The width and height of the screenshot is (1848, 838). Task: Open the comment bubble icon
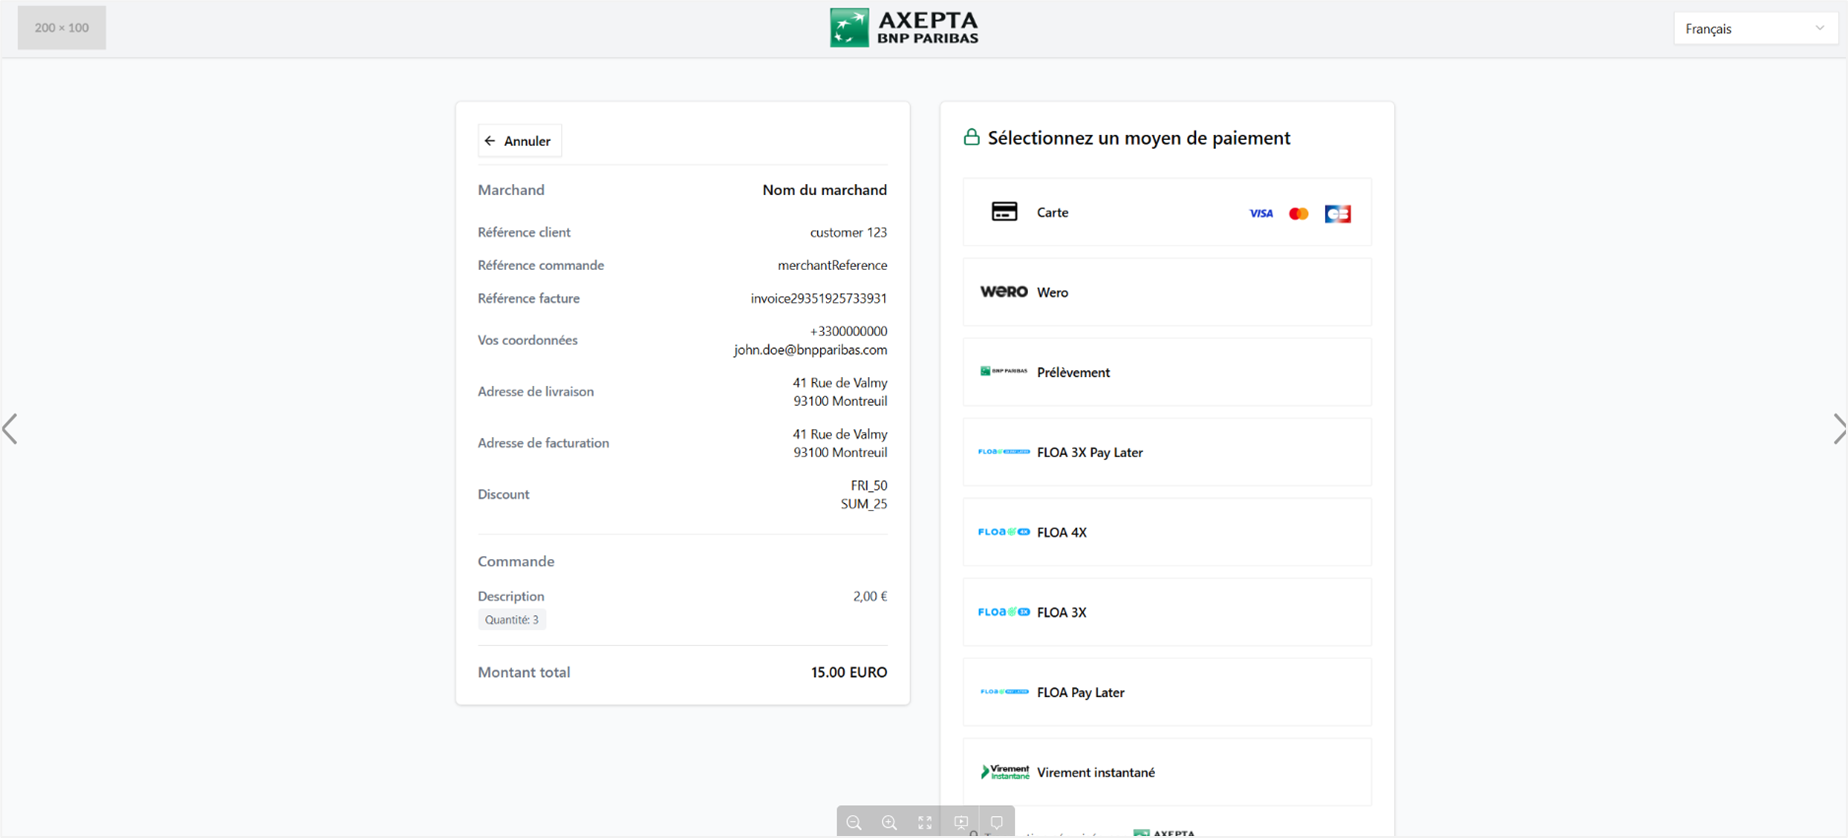(x=997, y=822)
